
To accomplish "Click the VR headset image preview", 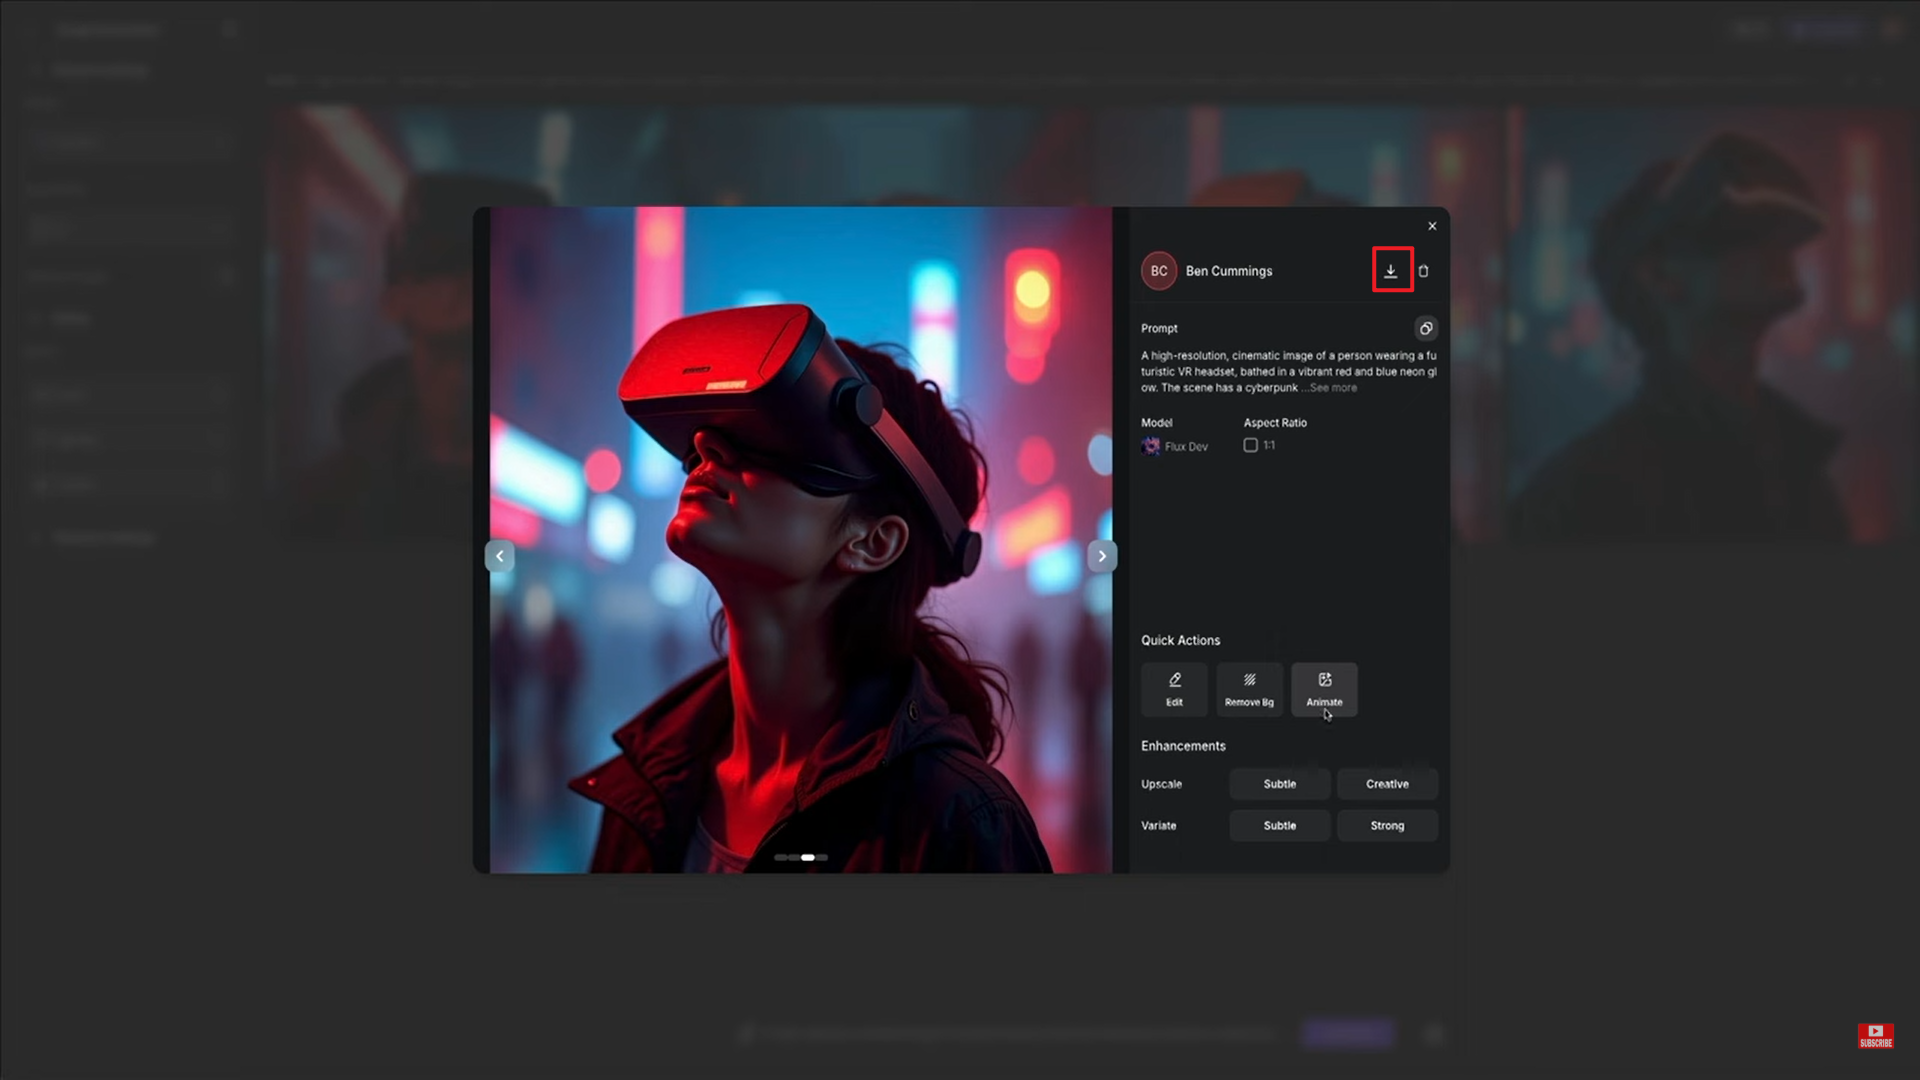I will [800, 500].
